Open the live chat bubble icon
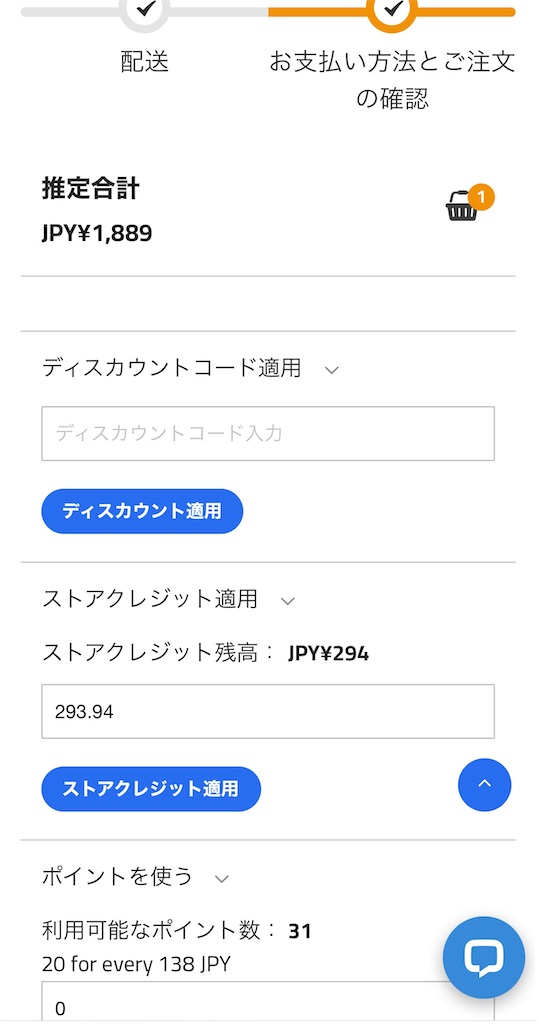Viewport: 537px width, 1024px height. (483, 957)
